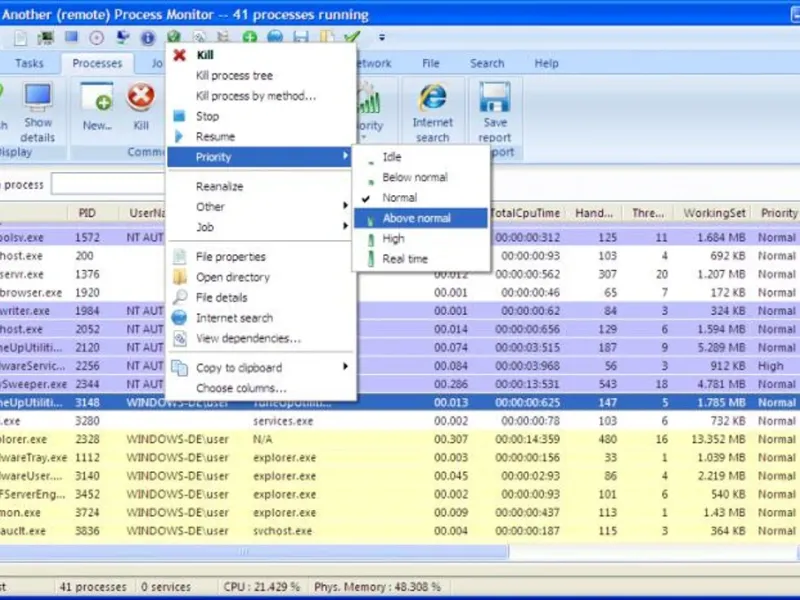Click the circular target icon in quick toolbar

tap(96, 38)
